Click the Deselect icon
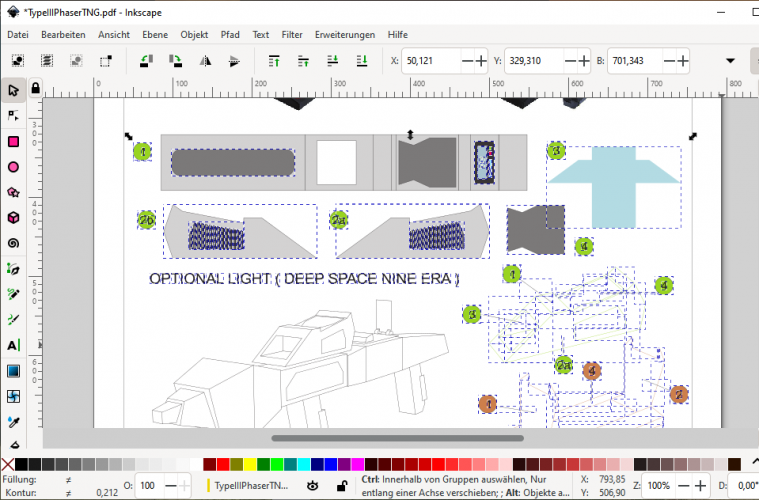The height and width of the screenshot is (500, 759). [x=76, y=61]
